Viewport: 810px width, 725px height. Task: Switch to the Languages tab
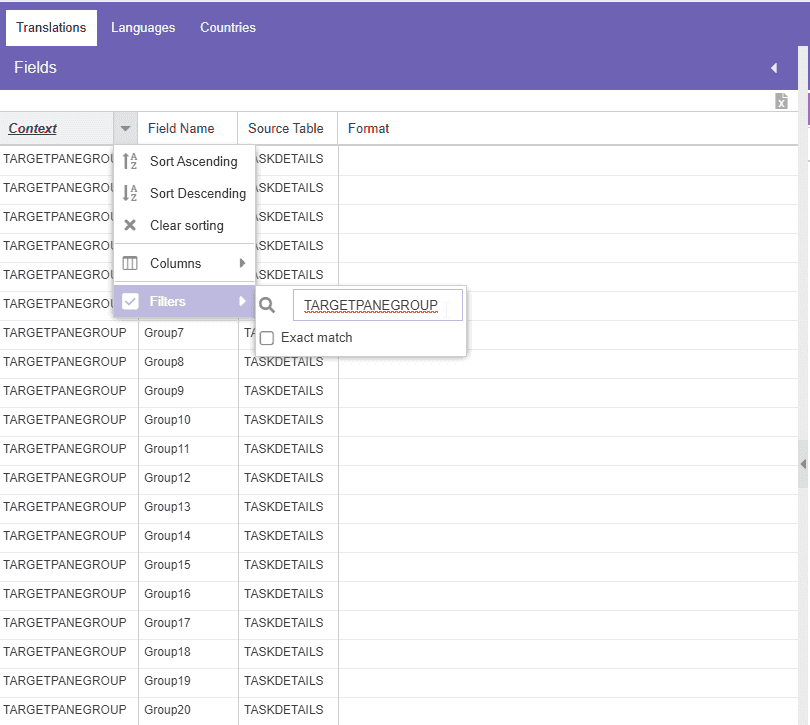143,27
